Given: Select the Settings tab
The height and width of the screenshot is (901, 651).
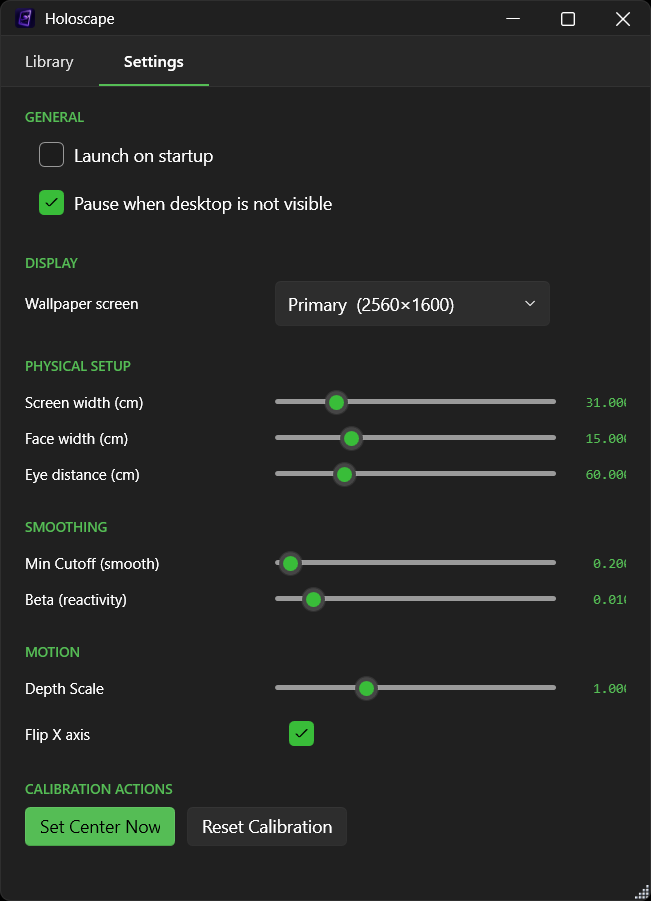Looking at the screenshot, I should 153,61.
